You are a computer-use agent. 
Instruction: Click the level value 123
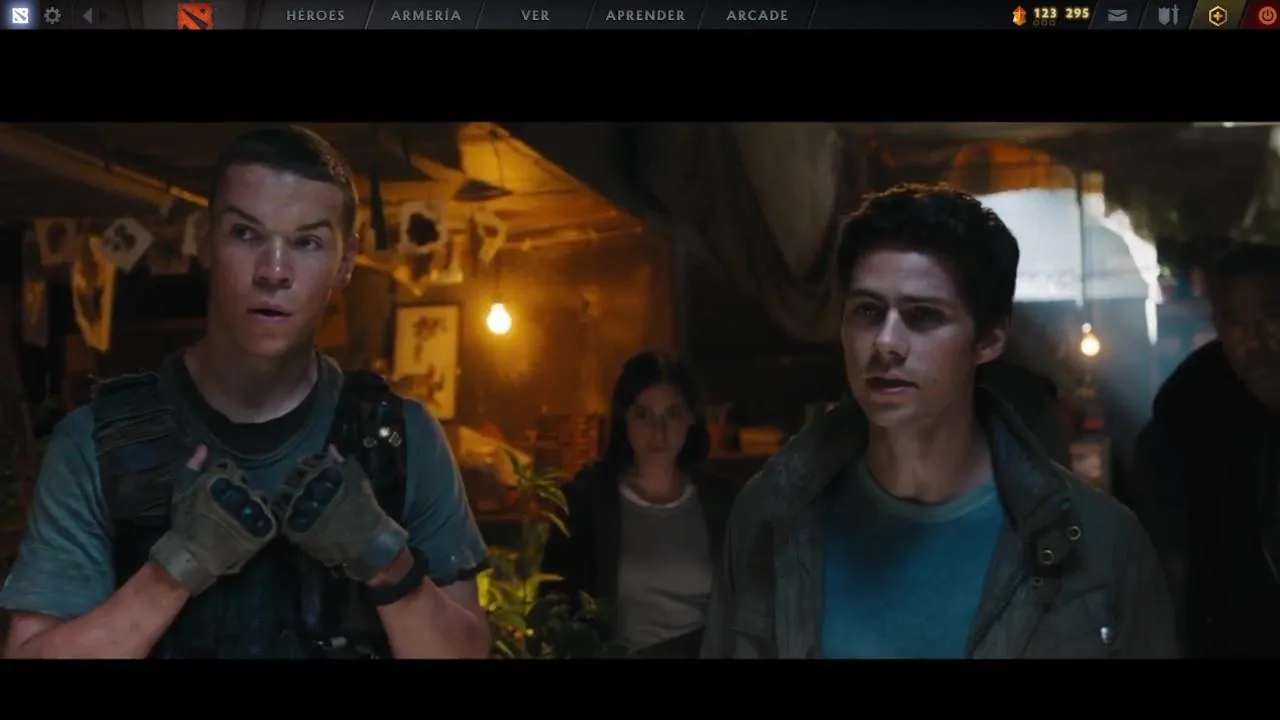(1045, 13)
